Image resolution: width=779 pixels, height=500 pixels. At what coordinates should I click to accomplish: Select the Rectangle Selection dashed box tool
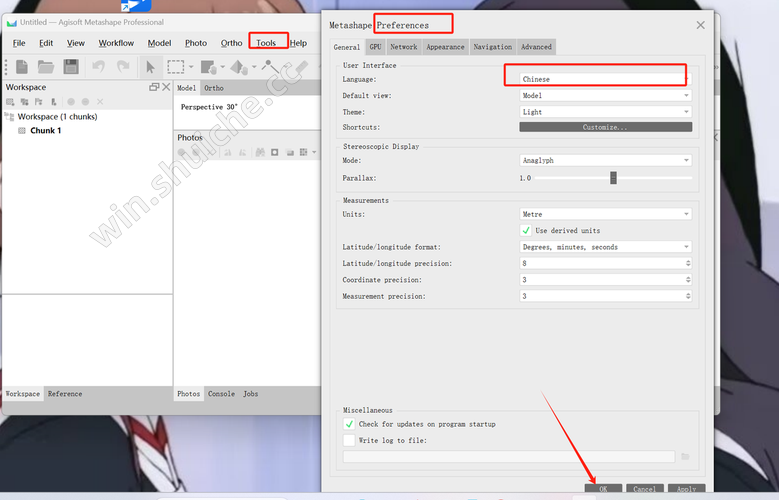[x=175, y=67]
